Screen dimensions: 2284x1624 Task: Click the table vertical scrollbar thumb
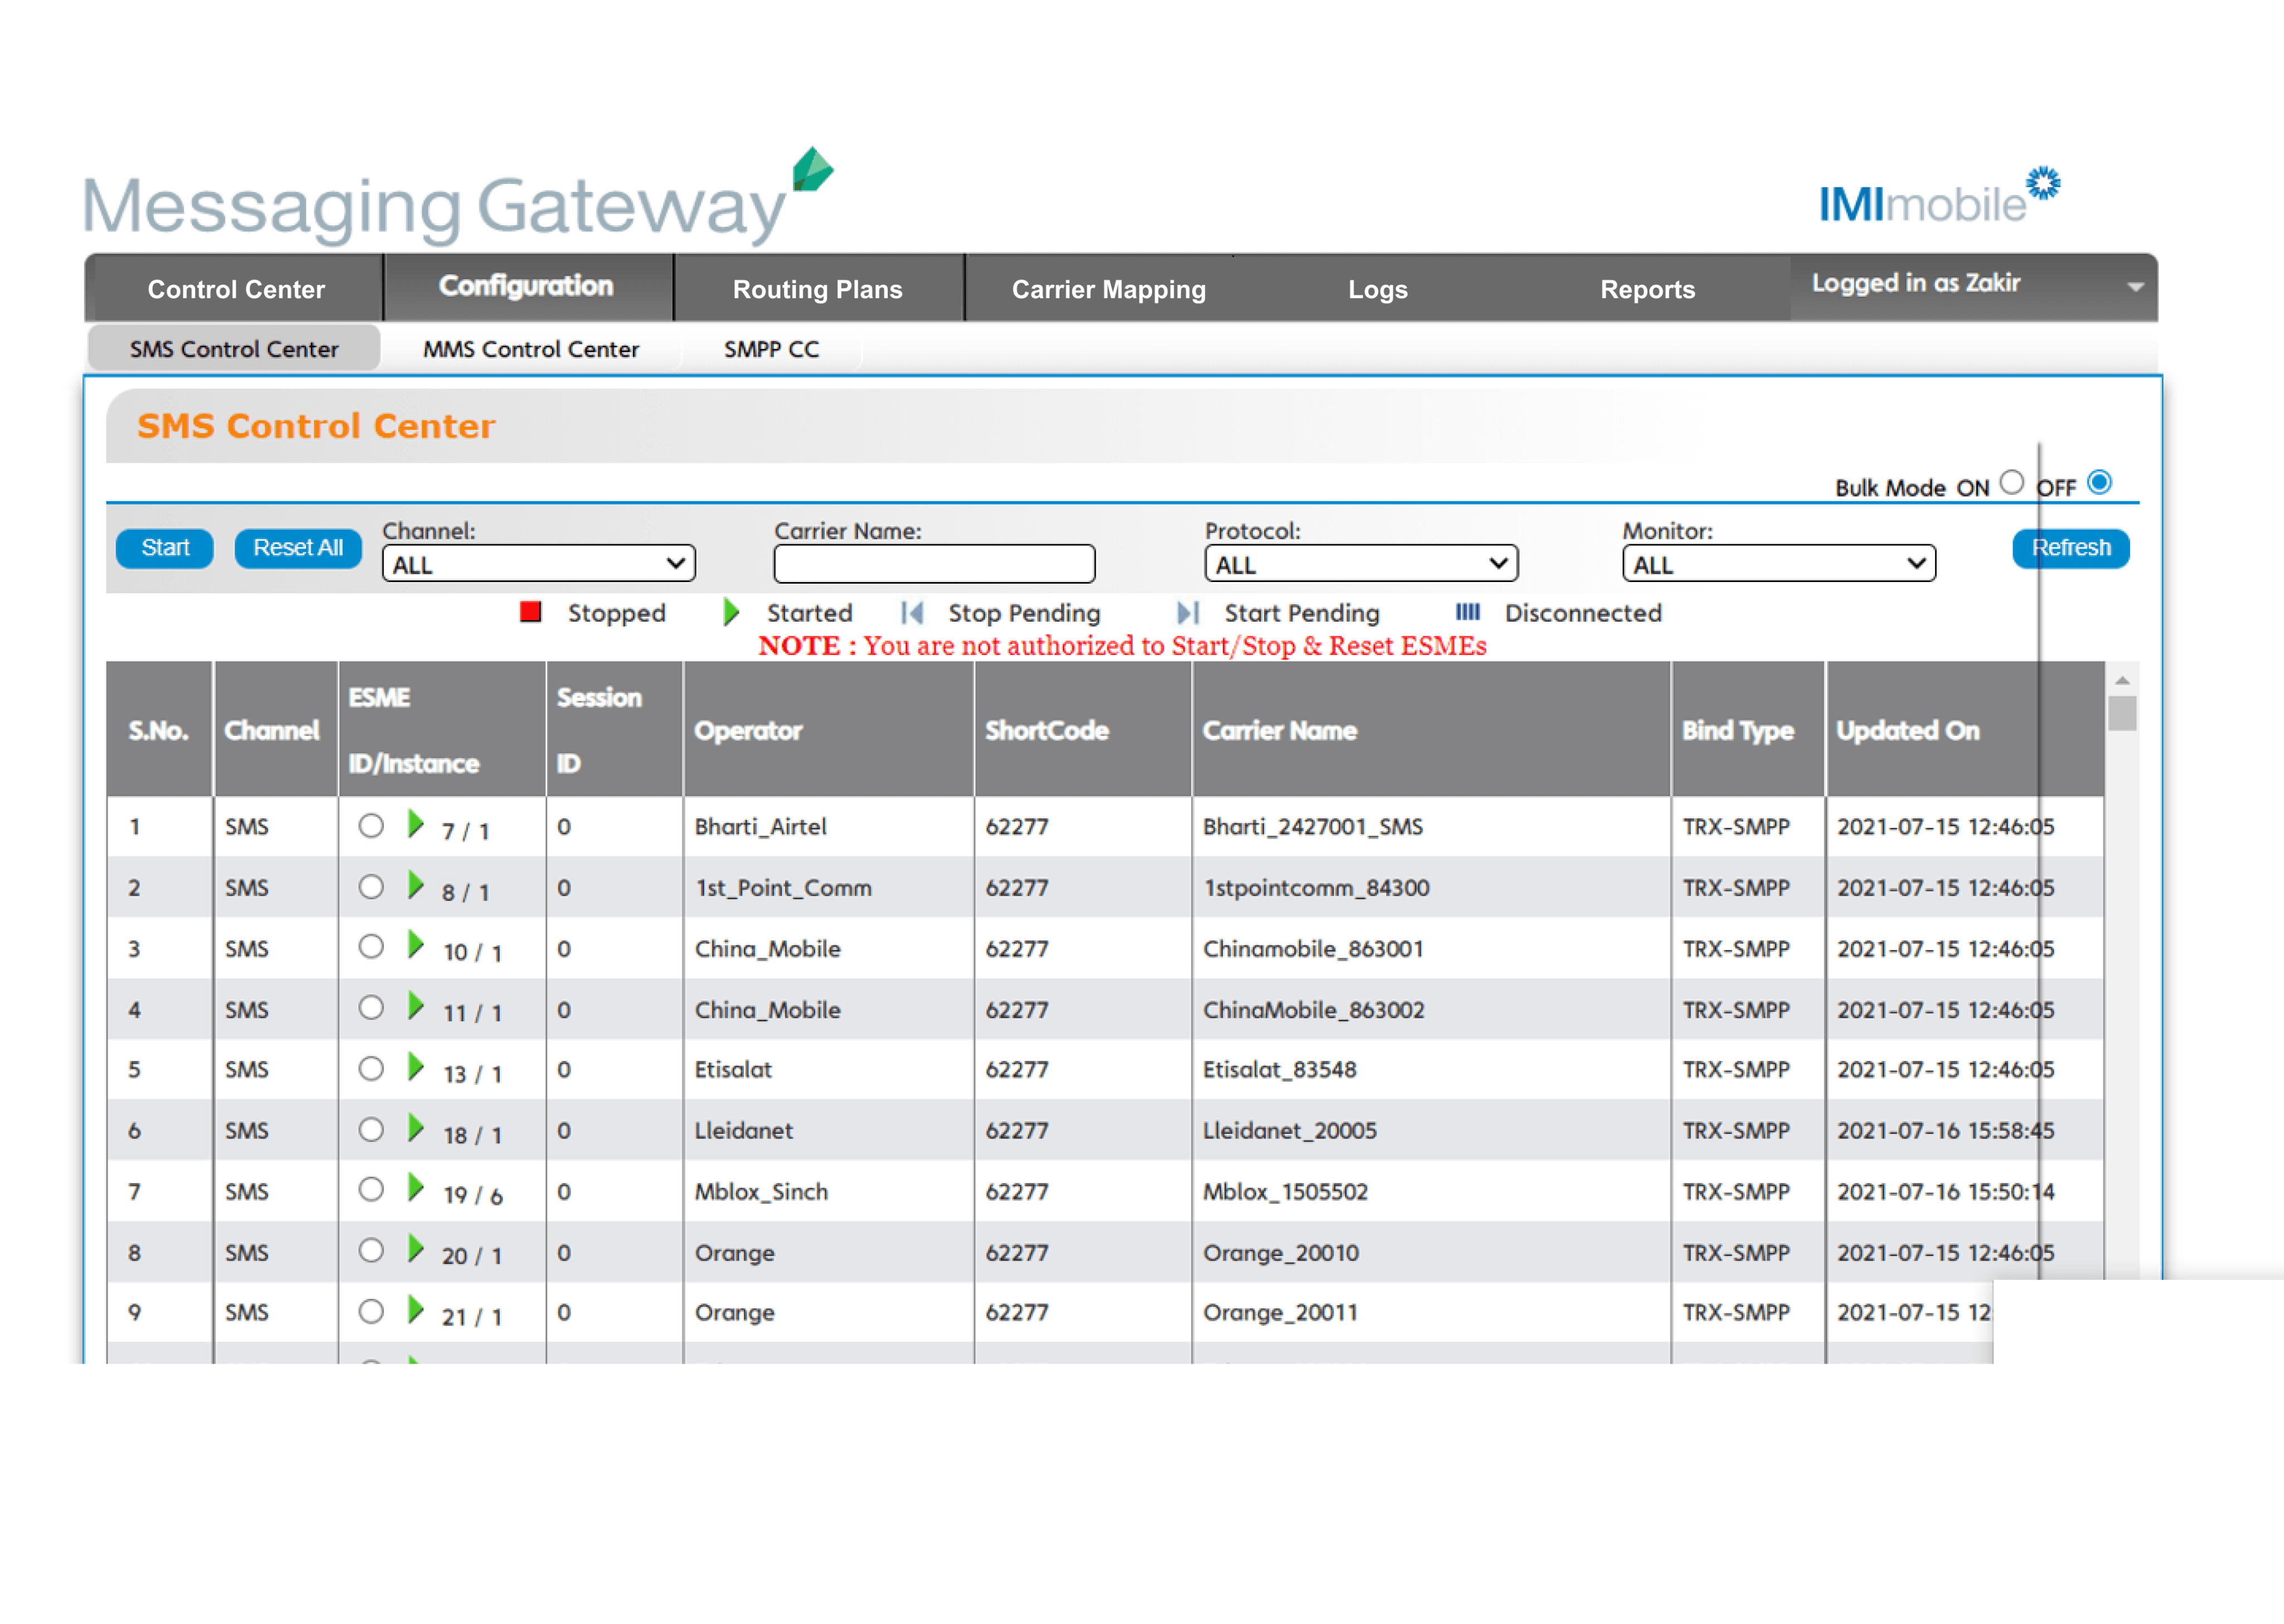pyautogui.click(x=2121, y=713)
